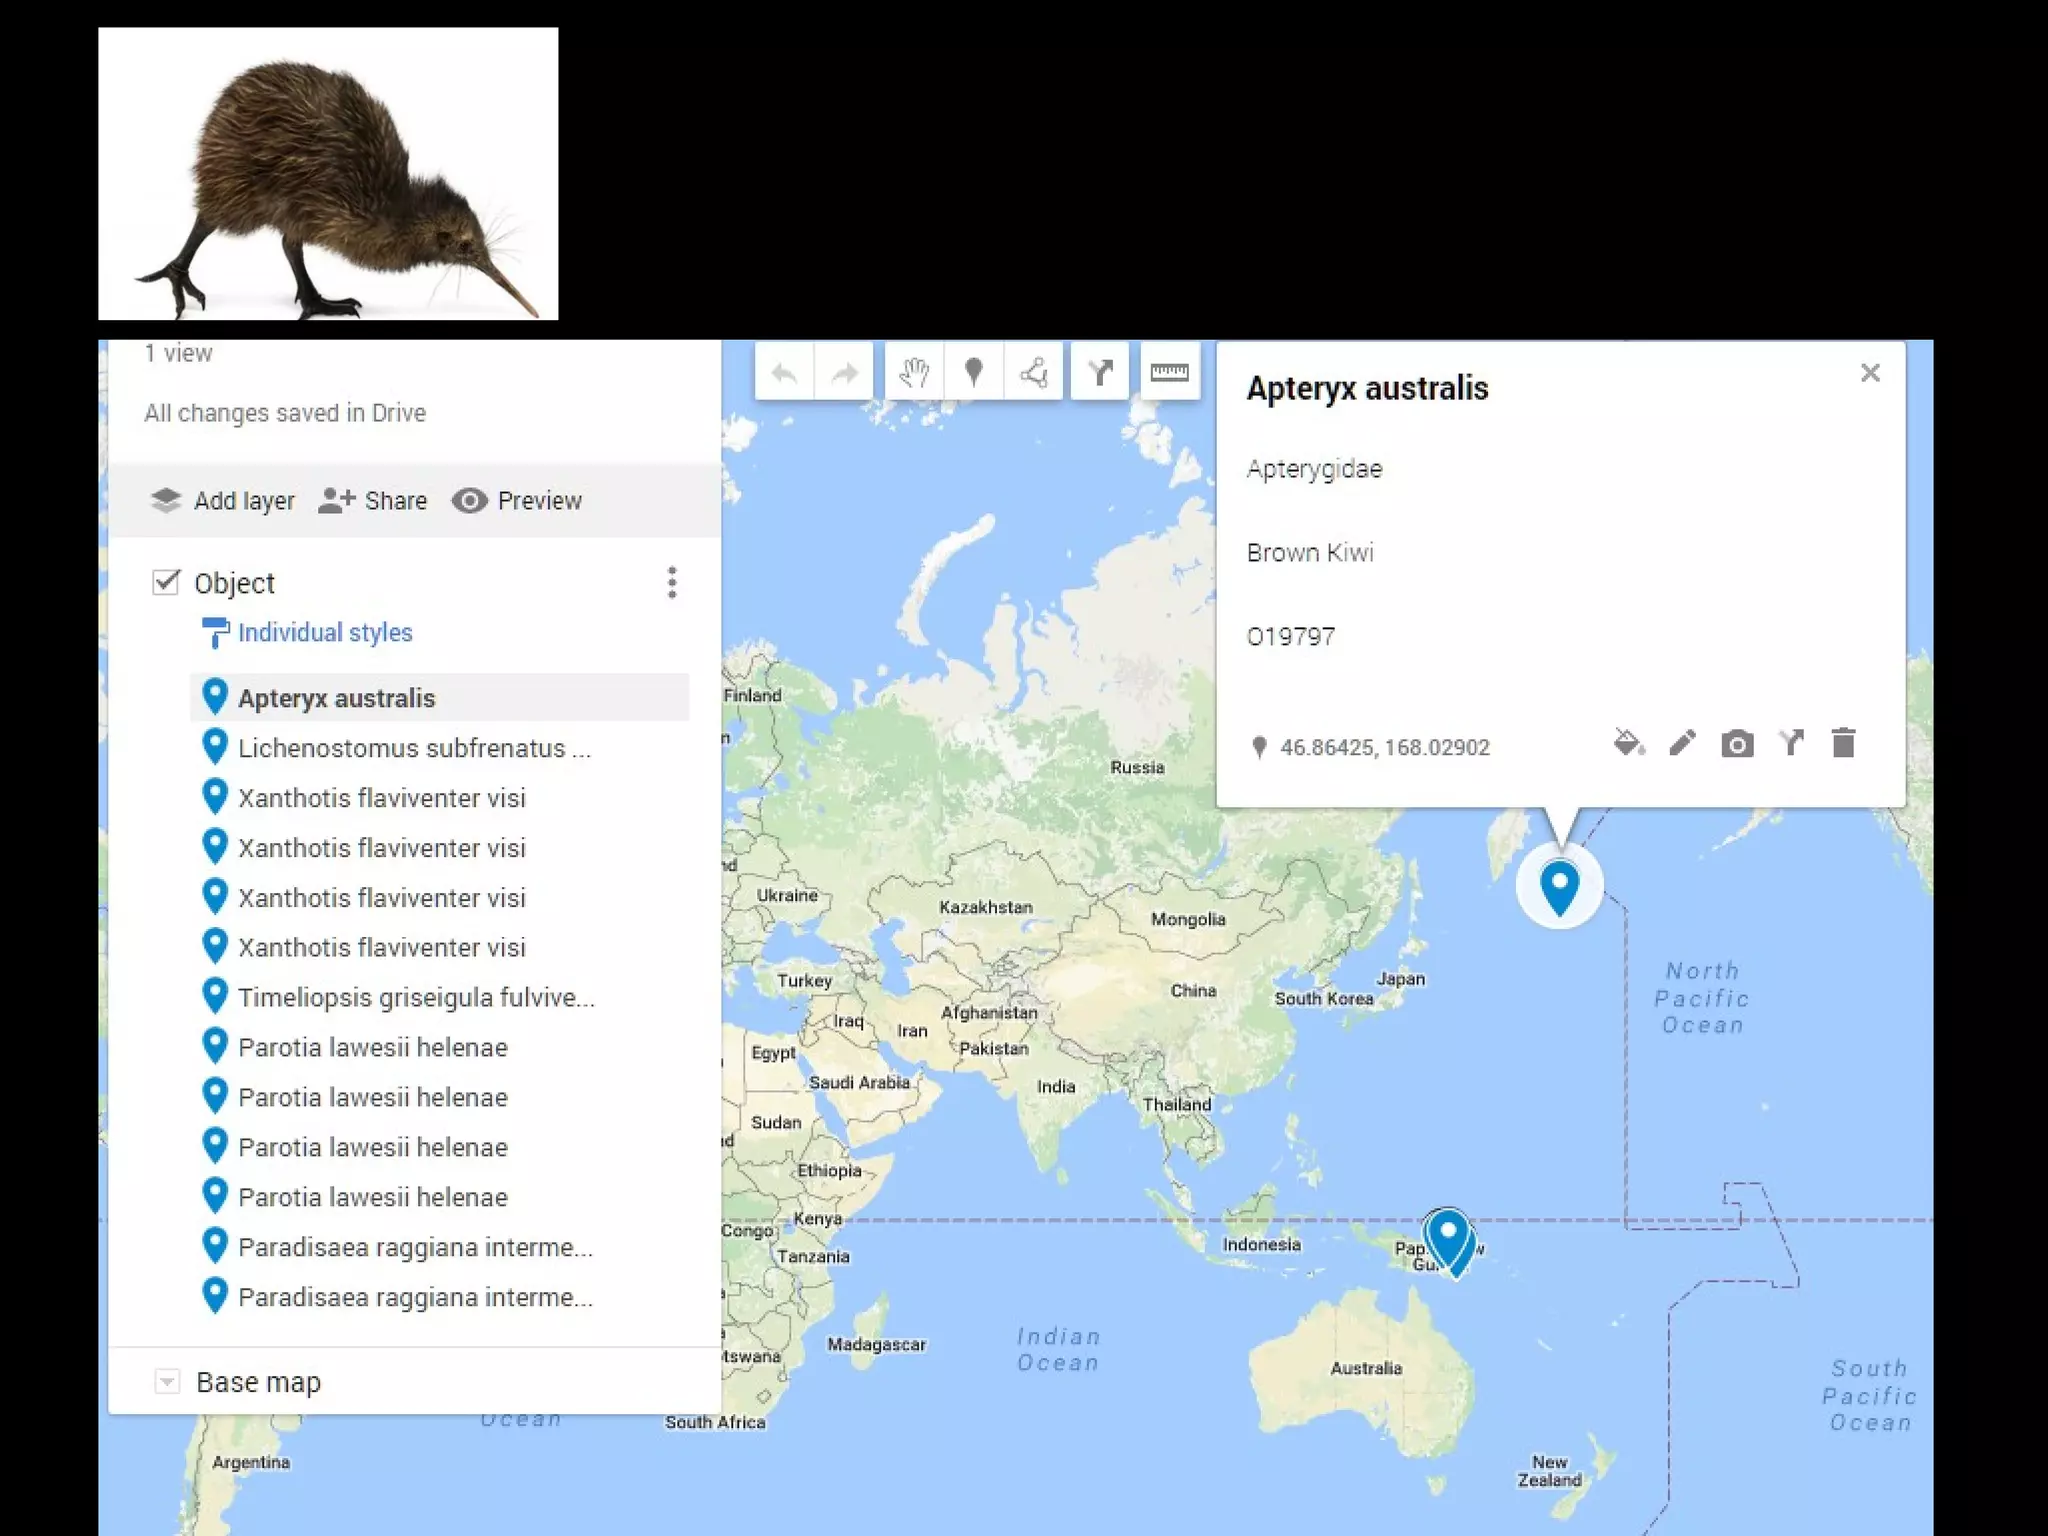Viewport: 2048px width, 1536px height.
Task: Choose the add marker tool
Action: (x=973, y=372)
